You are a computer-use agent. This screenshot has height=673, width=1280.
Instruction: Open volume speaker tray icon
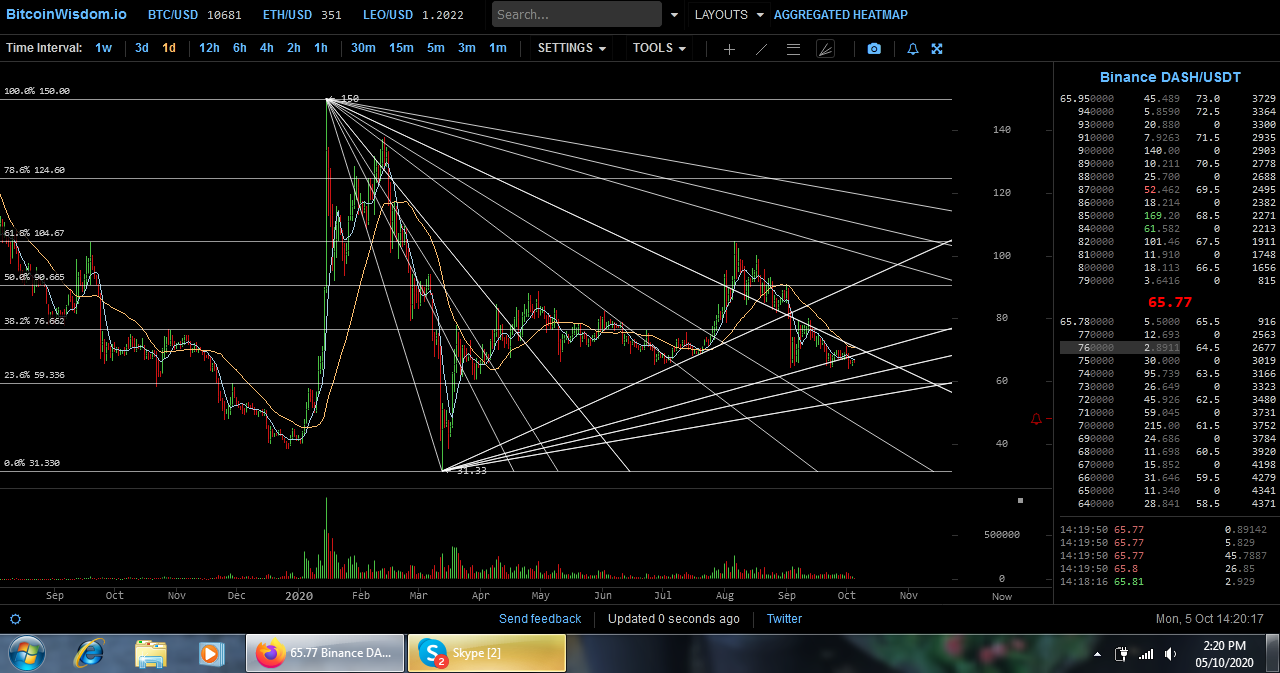1169,654
